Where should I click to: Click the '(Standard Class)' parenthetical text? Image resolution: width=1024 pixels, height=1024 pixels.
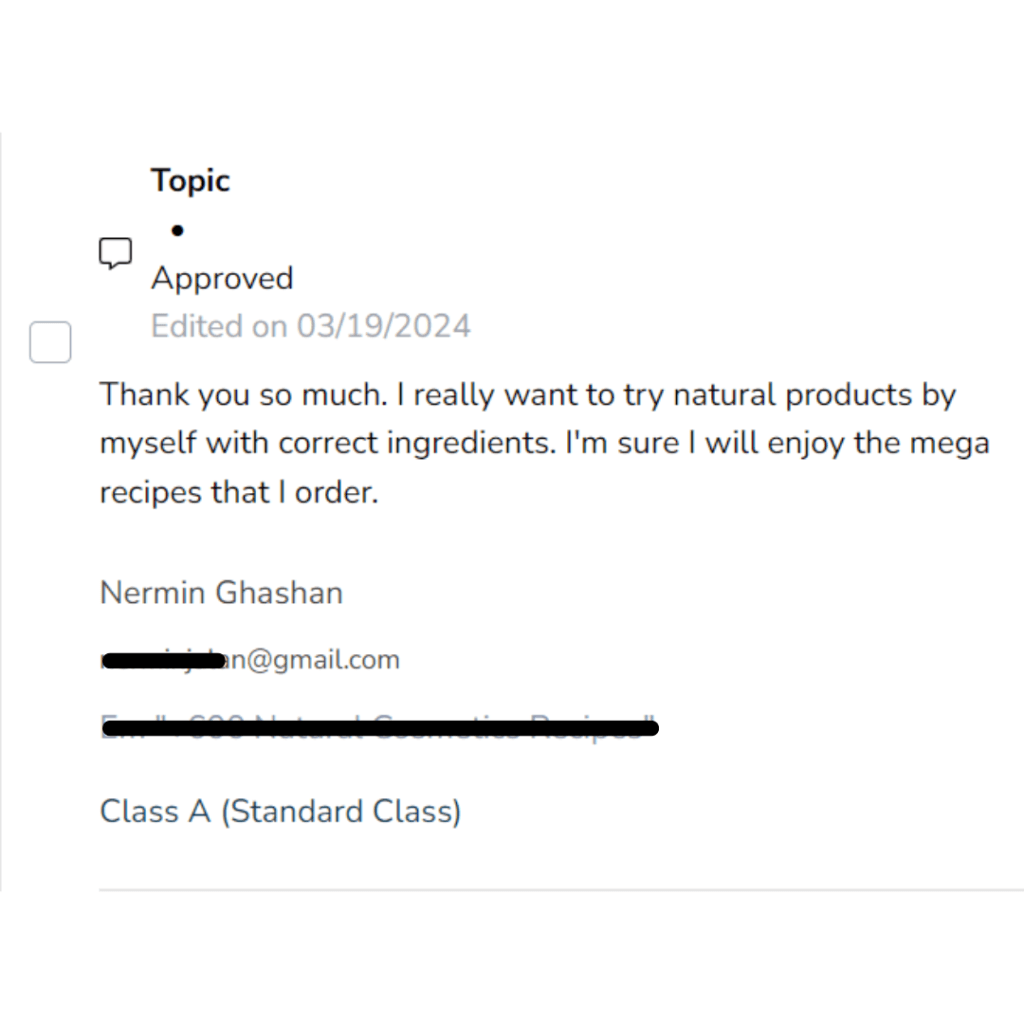(340, 811)
